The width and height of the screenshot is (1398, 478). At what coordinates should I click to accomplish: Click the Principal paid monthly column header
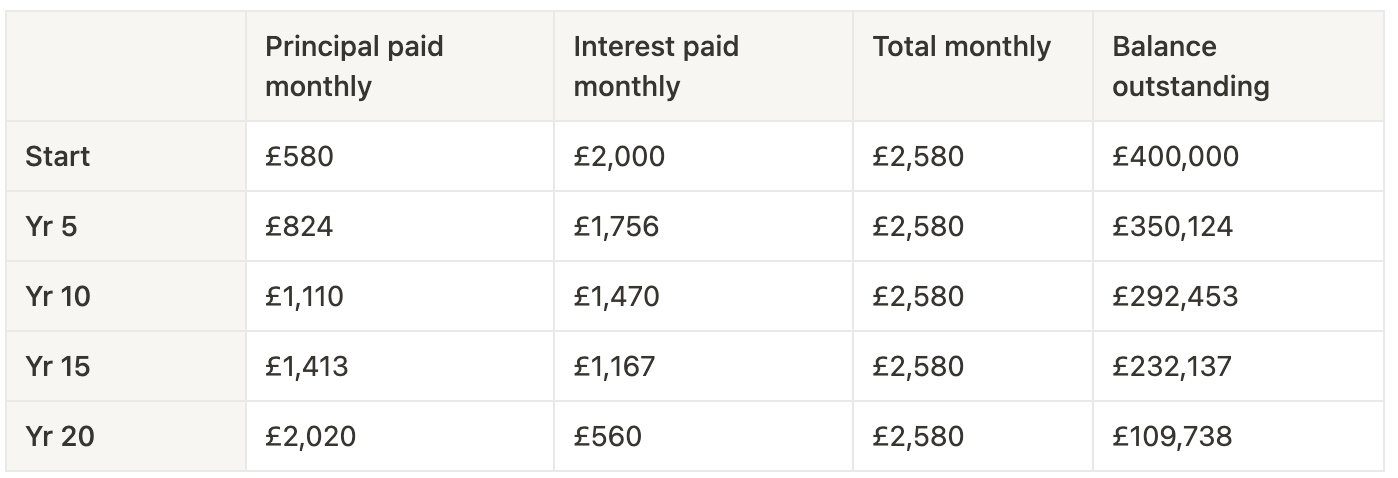pos(399,66)
